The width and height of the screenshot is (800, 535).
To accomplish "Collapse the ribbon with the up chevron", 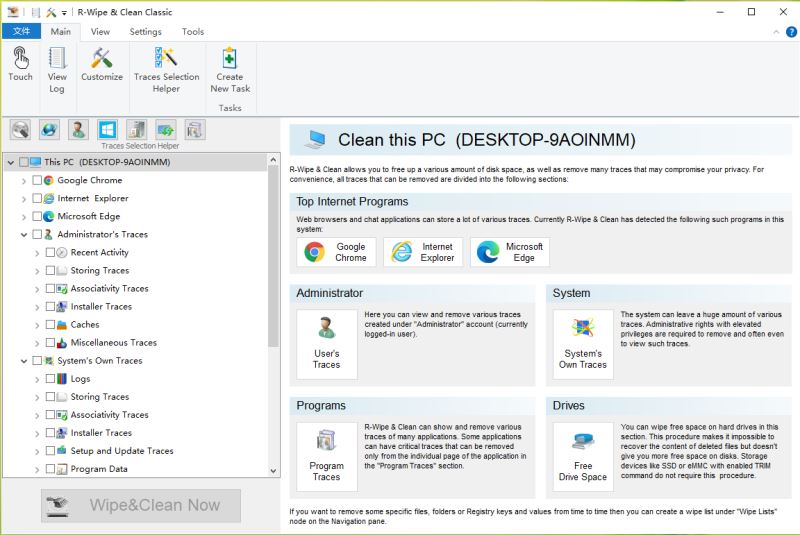I will coord(776,32).
